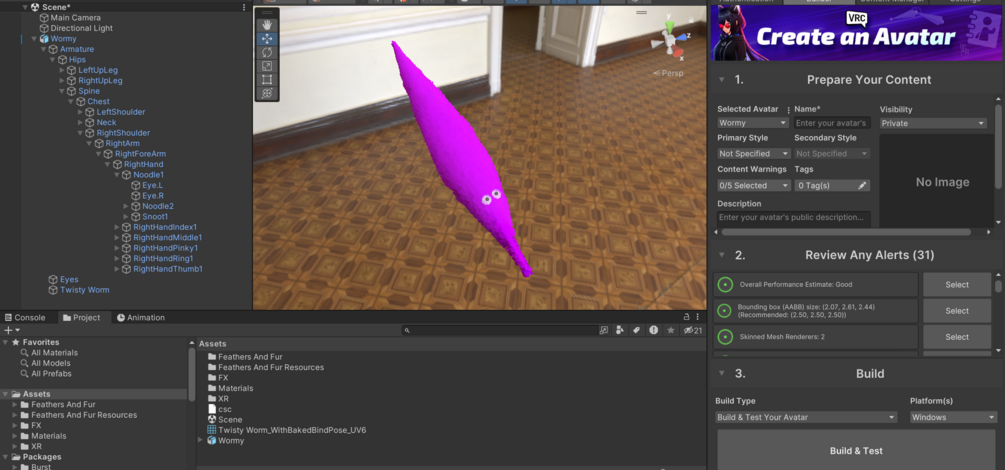The width and height of the screenshot is (1005, 470).
Task: Click the red X axis gizmo cone
Action: 679,51
